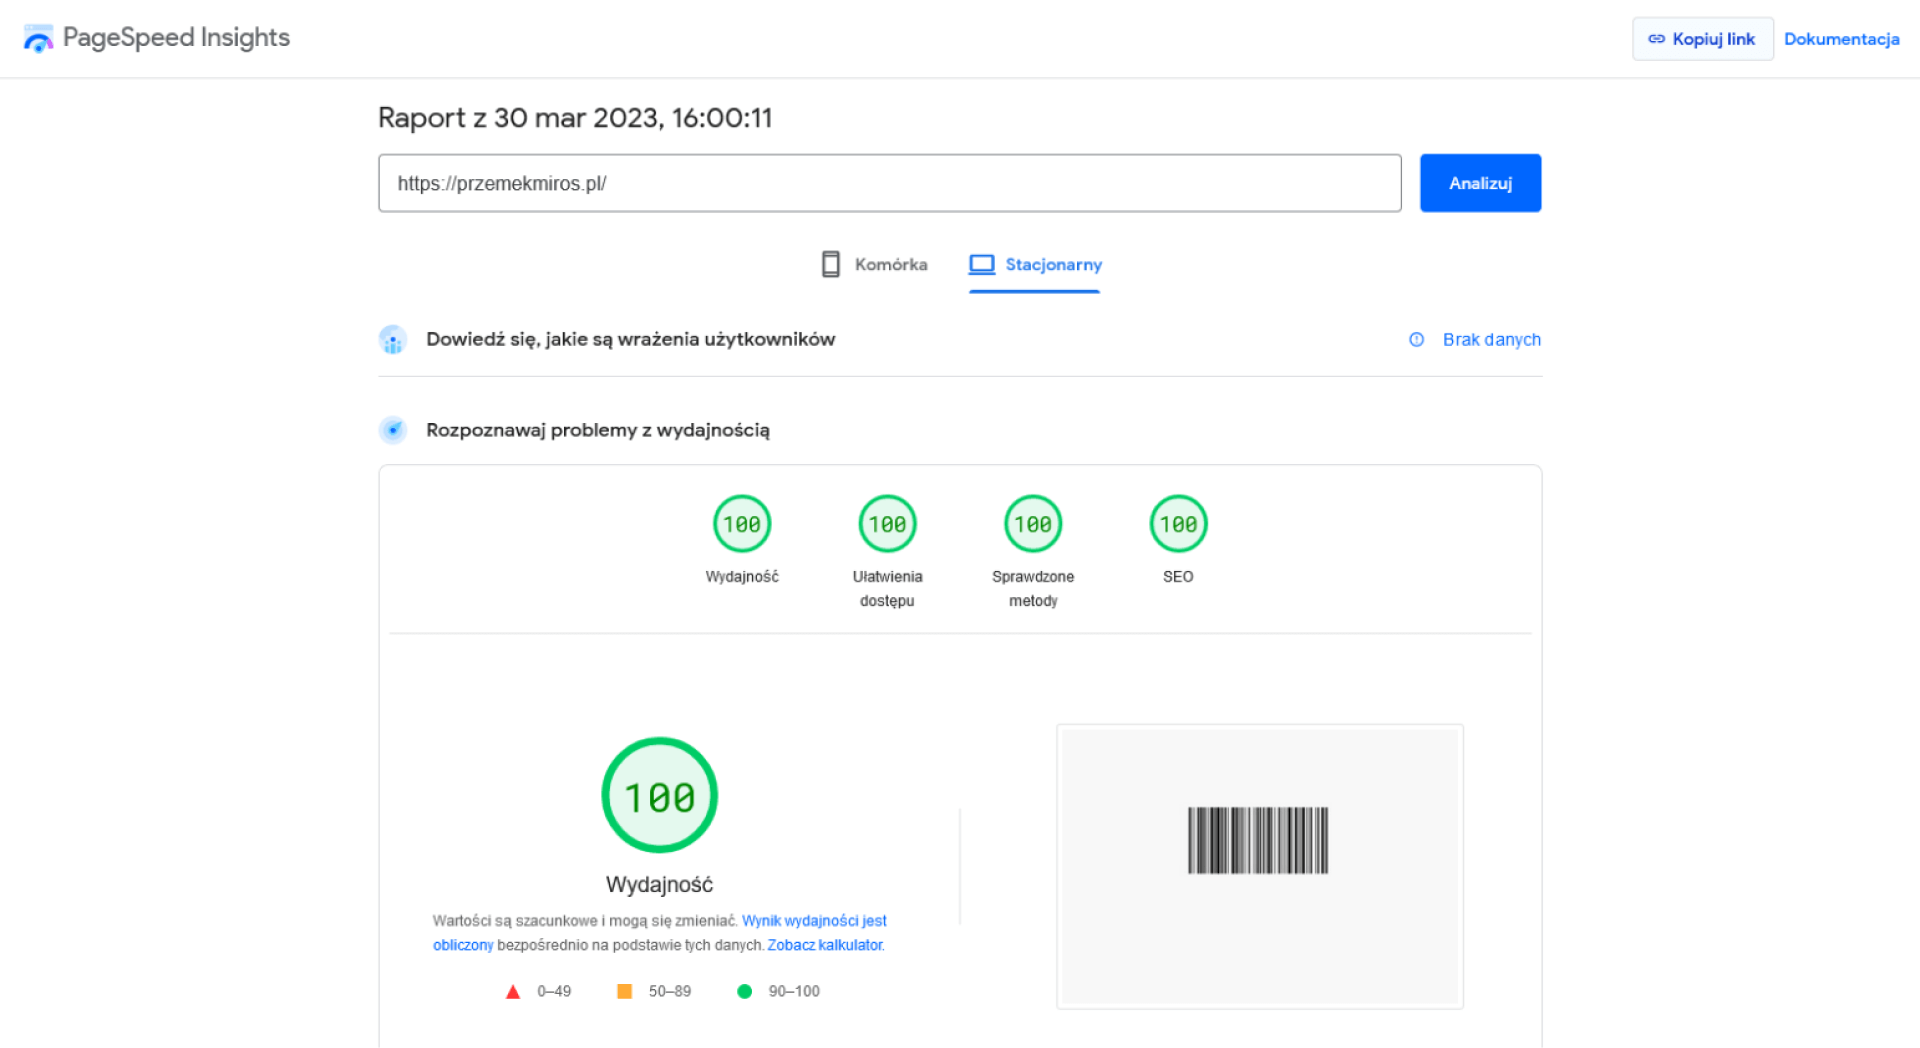Image resolution: width=1920 pixels, height=1048 pixels.
Task: Click the Chrome UX data icon next to user experience
Action: click(x=393, y=339)
